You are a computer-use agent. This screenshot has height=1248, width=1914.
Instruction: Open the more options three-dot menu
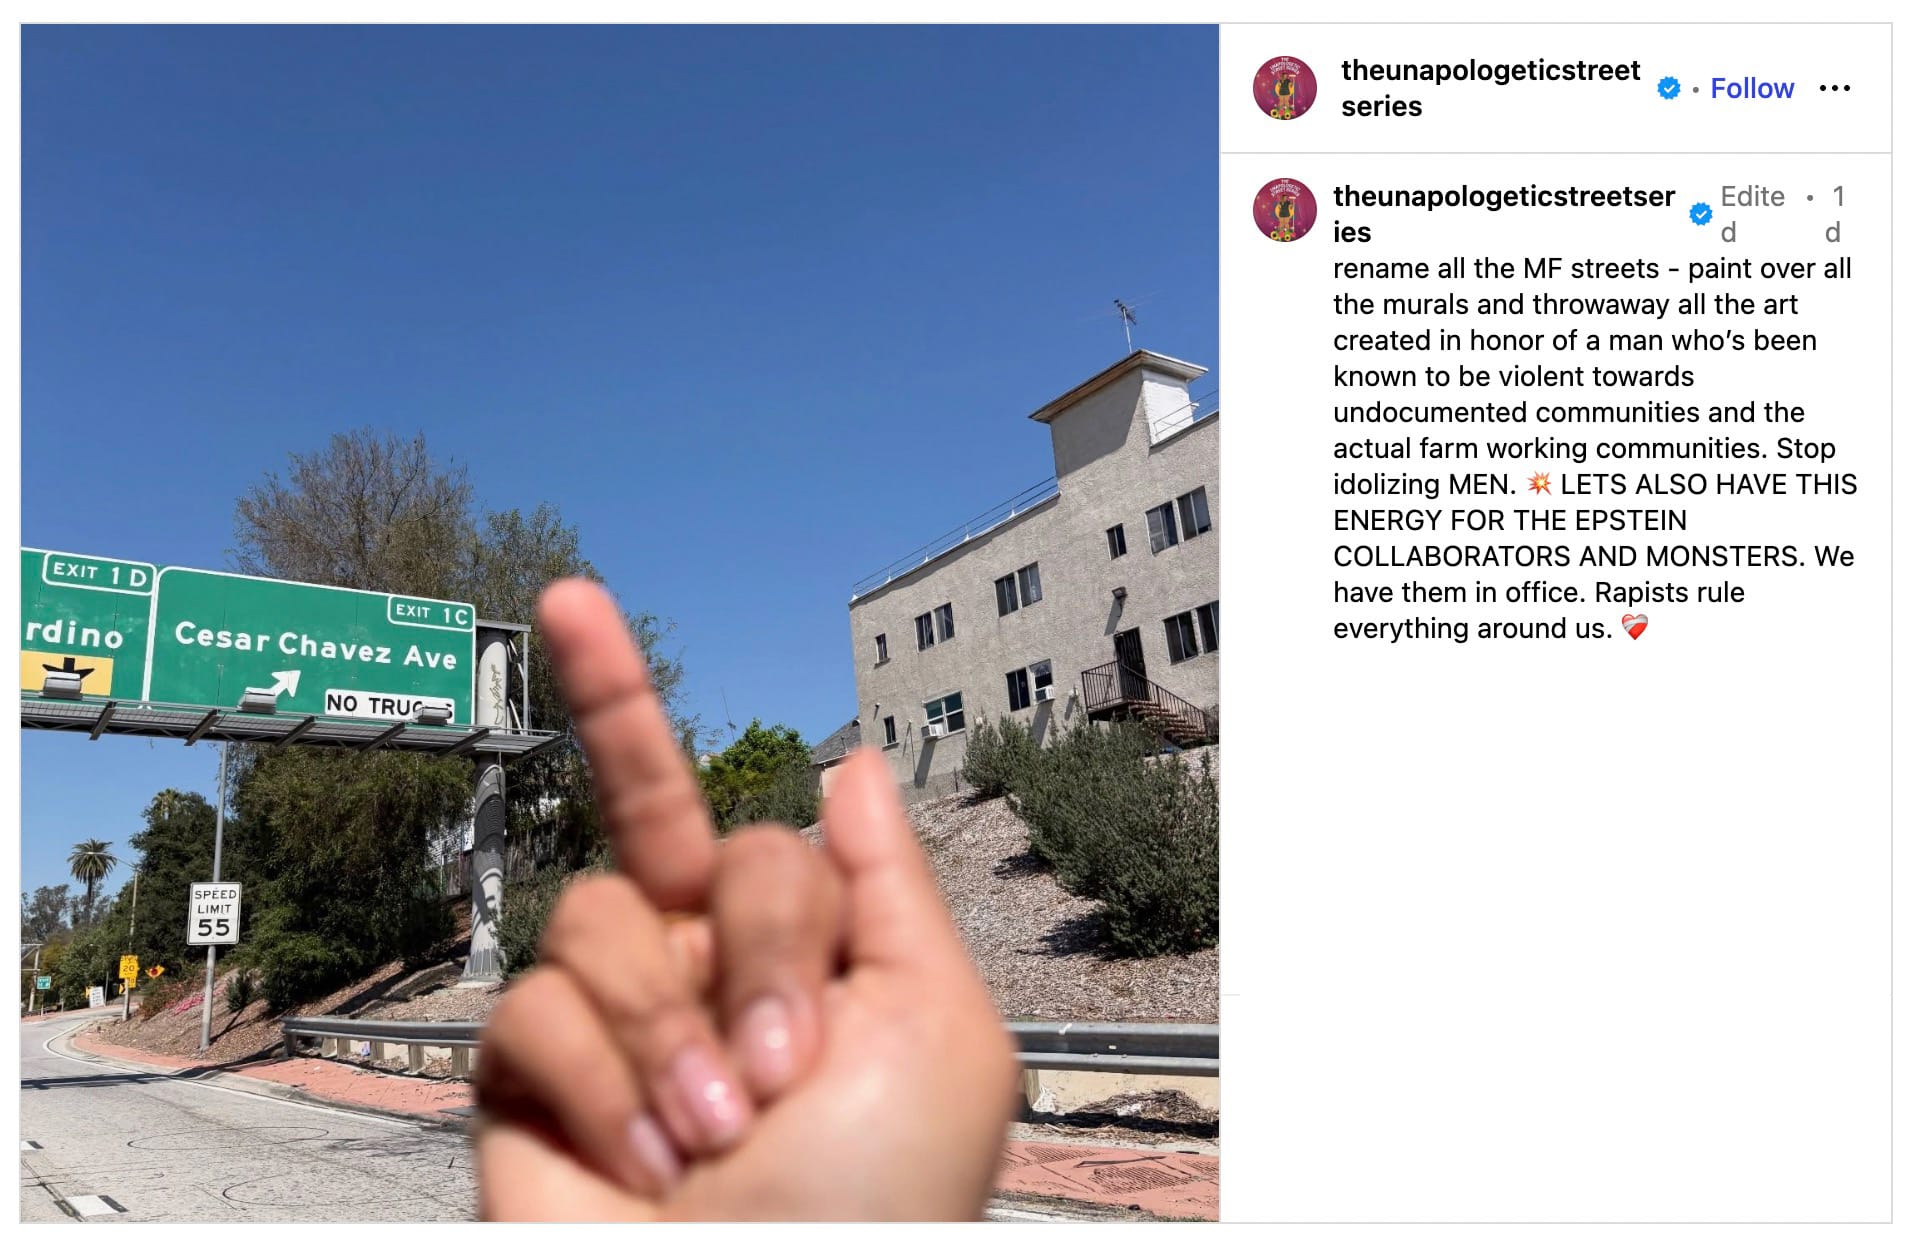point(1834,88)
